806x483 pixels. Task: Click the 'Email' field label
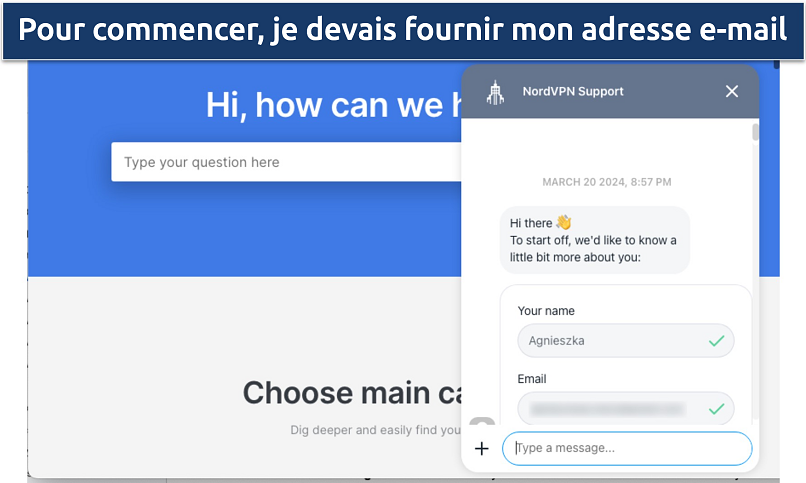532,379
